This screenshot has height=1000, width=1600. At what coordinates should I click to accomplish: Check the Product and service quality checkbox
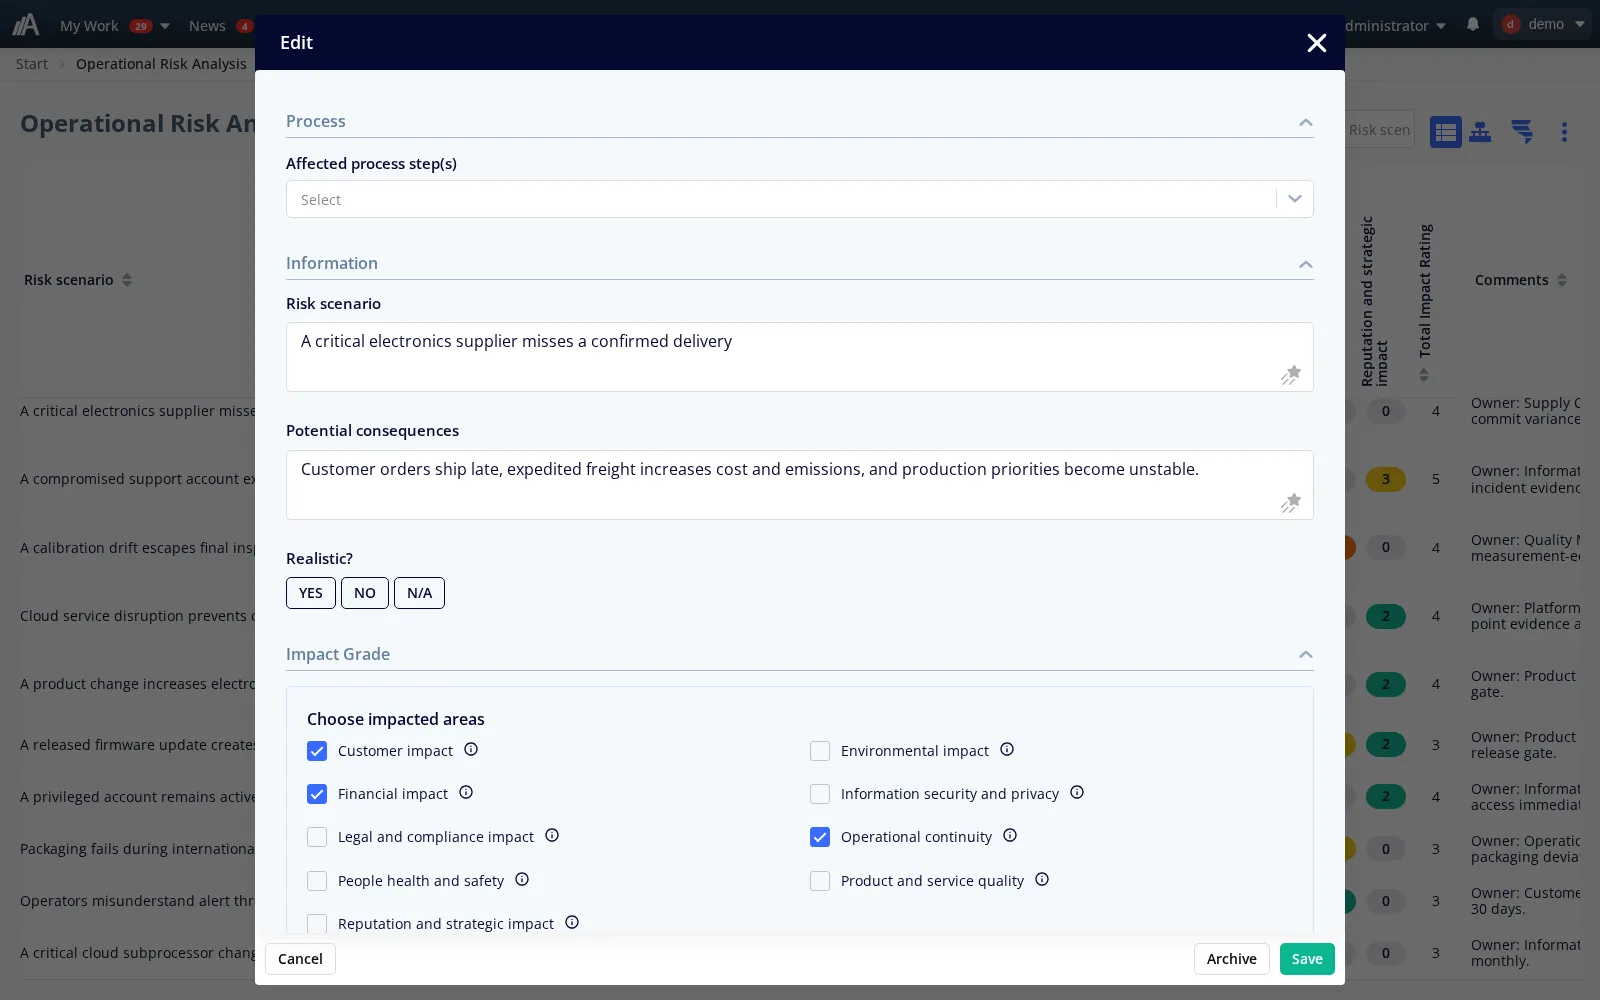point(820,881)
